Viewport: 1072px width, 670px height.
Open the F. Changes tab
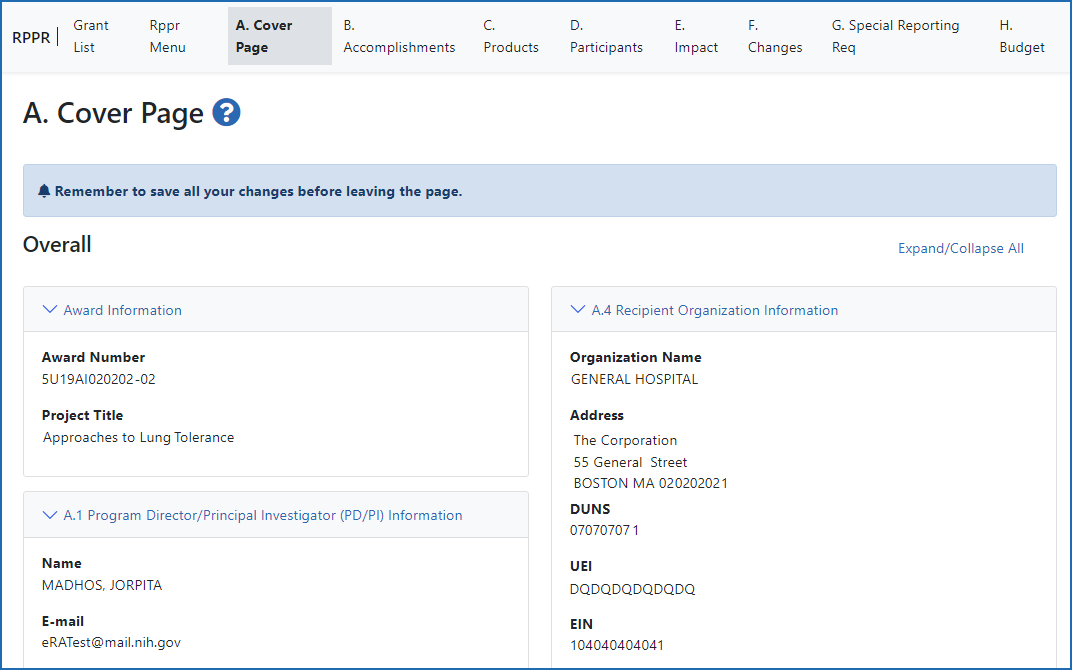tap(775, 36)
